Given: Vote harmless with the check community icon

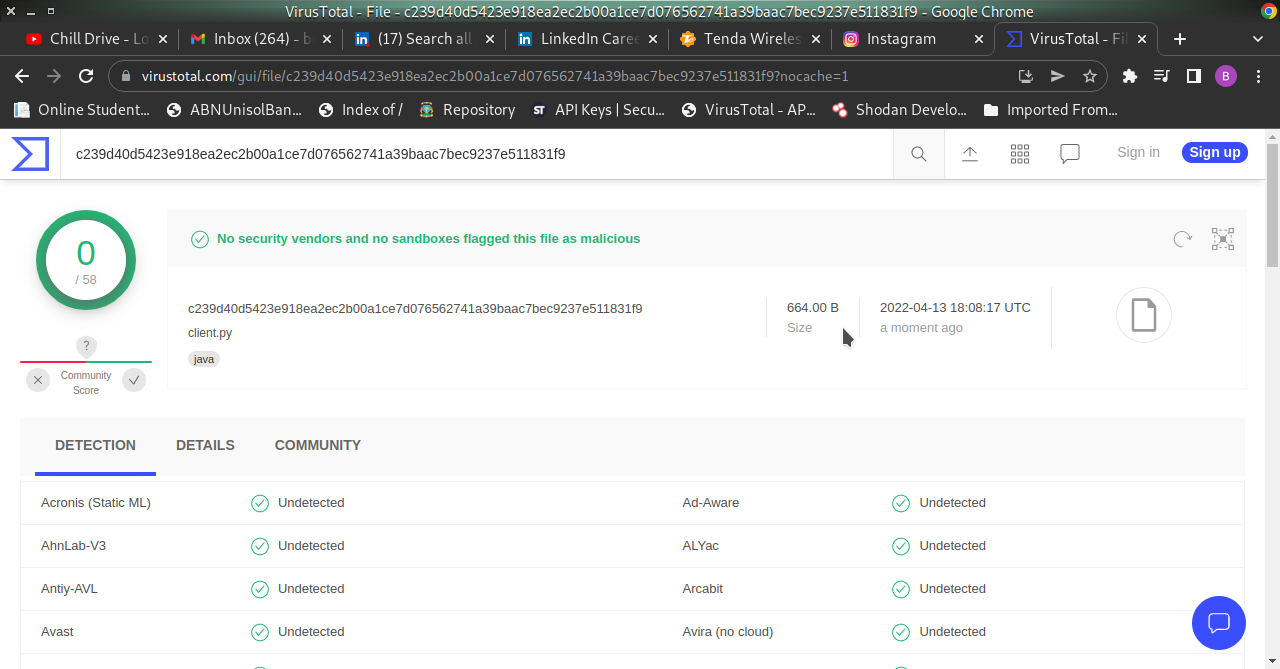Looking at the screenshot, I should (134, 380).
